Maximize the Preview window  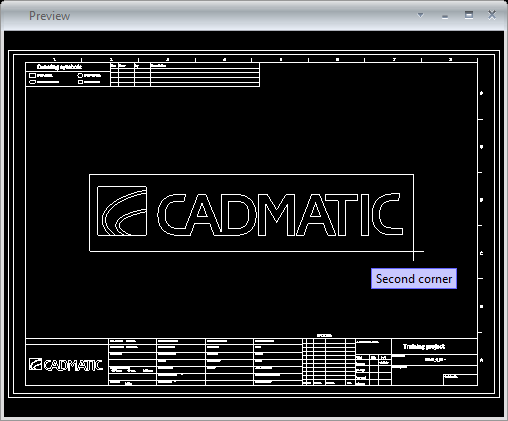point(469,15)
